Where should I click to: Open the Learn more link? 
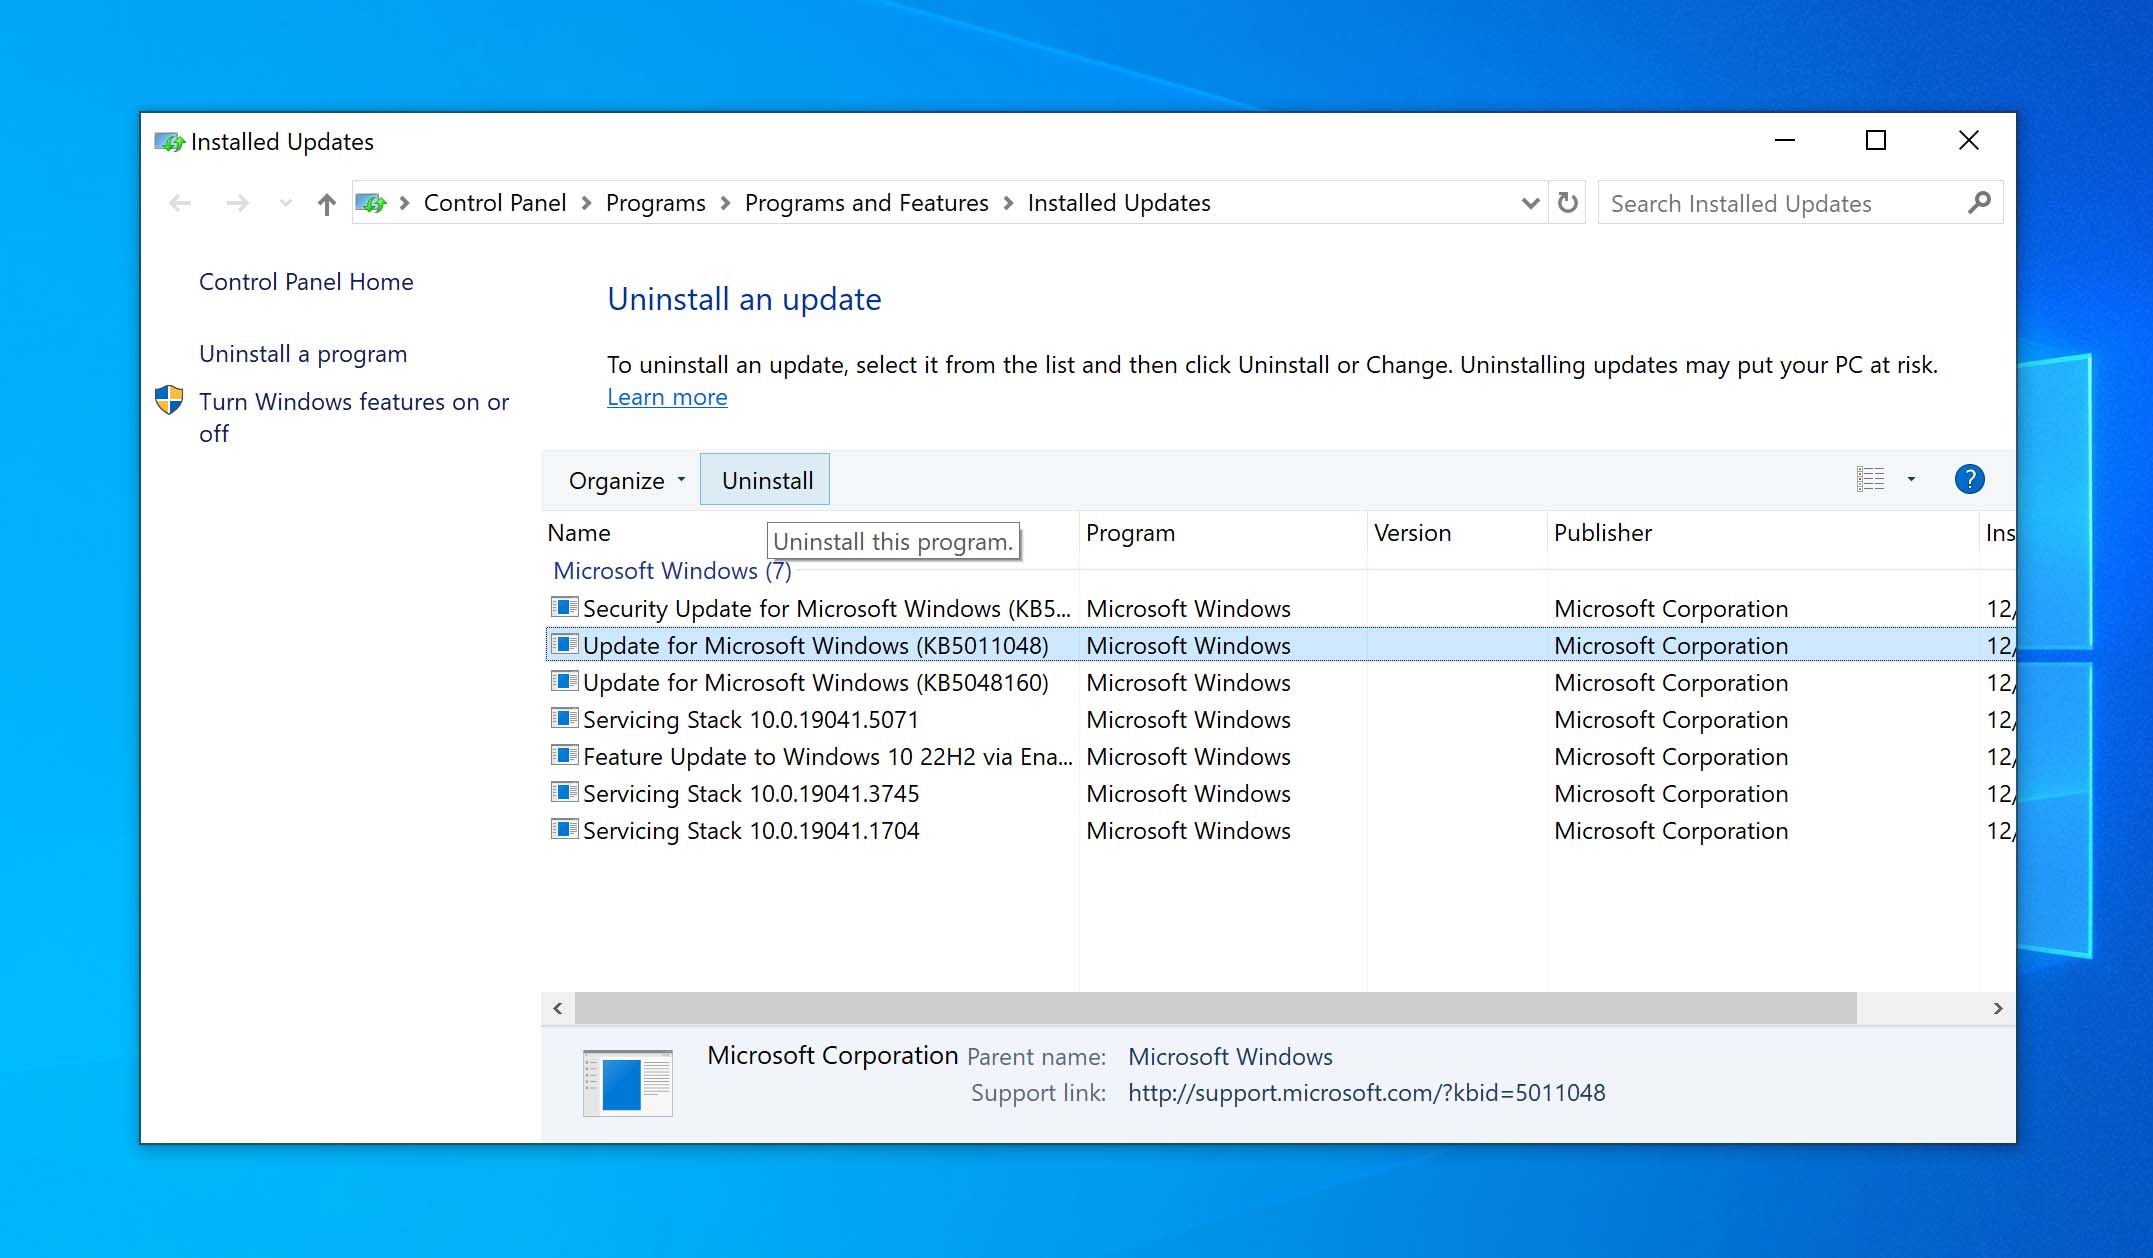667,397
